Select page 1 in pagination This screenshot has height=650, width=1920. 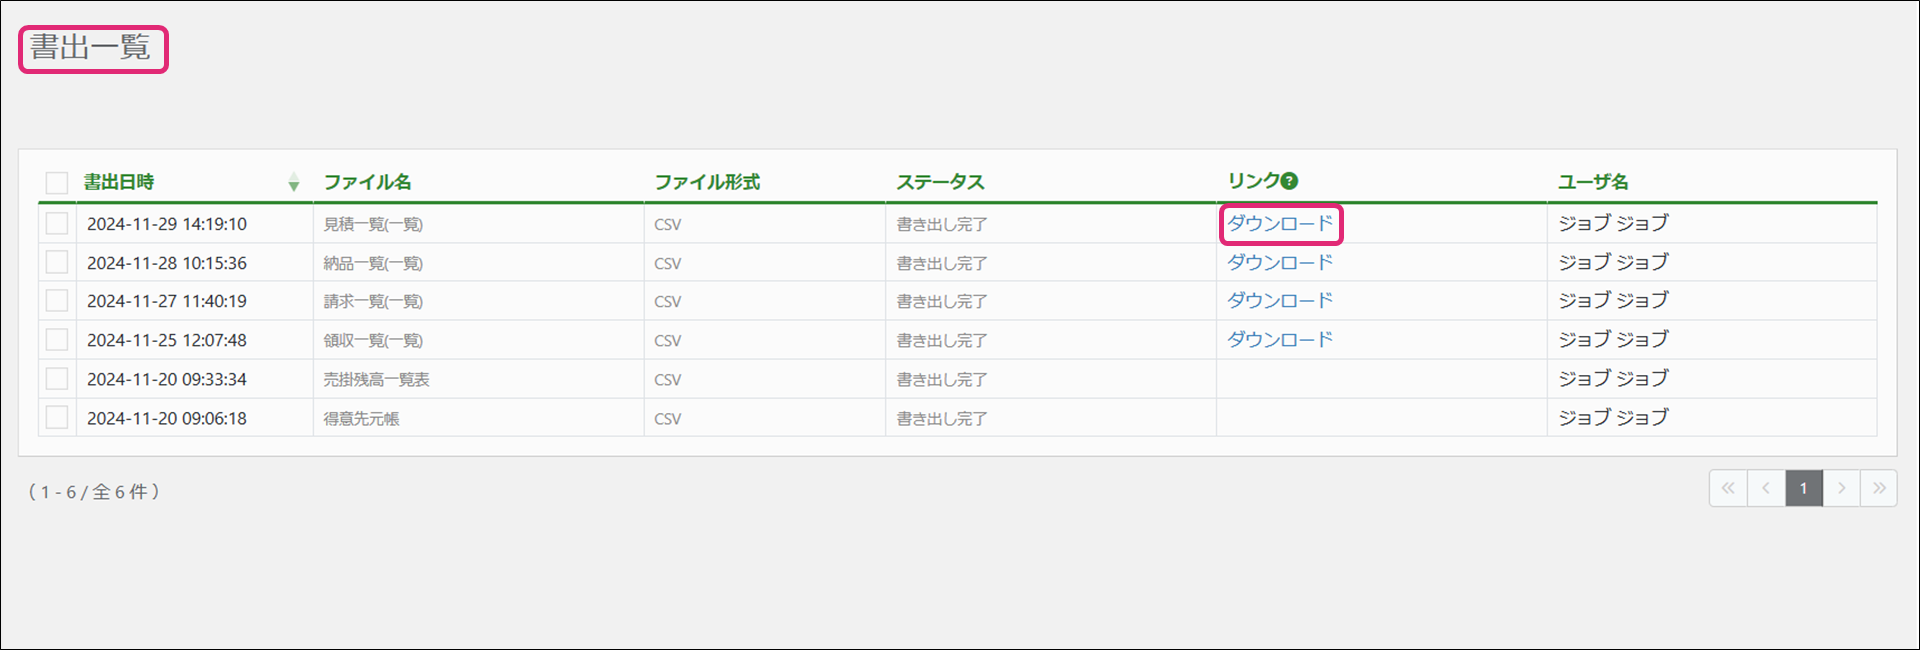click(x=1804, y=488)
